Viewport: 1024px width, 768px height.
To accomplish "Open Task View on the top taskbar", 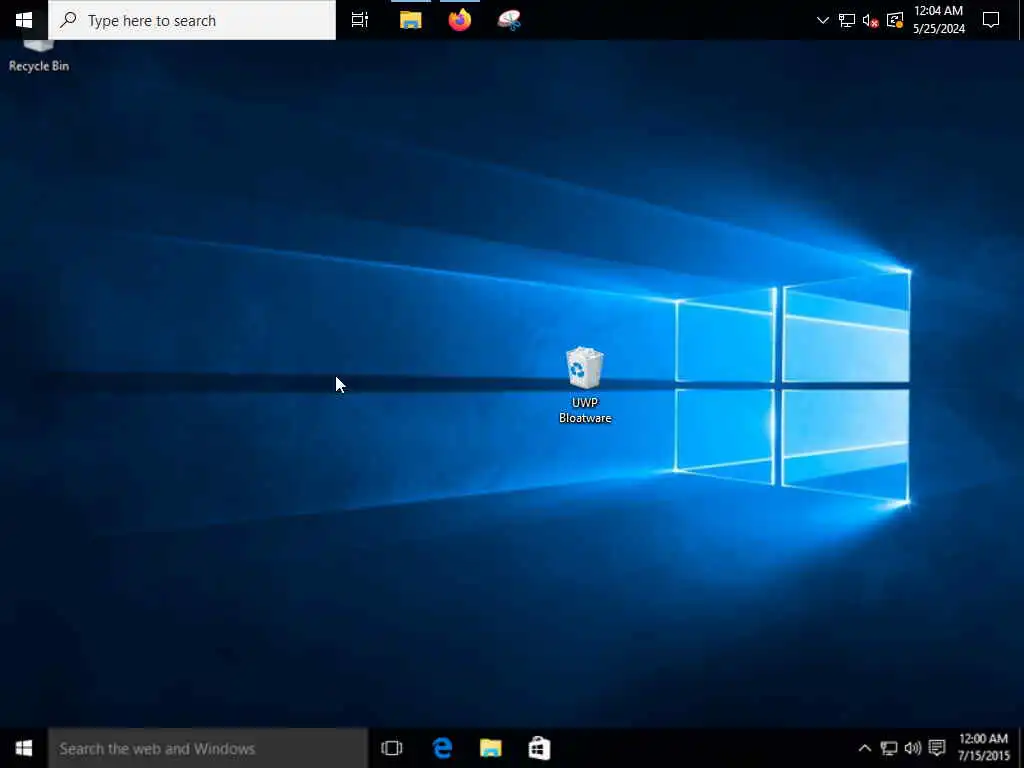I will [x=360, y=20].
